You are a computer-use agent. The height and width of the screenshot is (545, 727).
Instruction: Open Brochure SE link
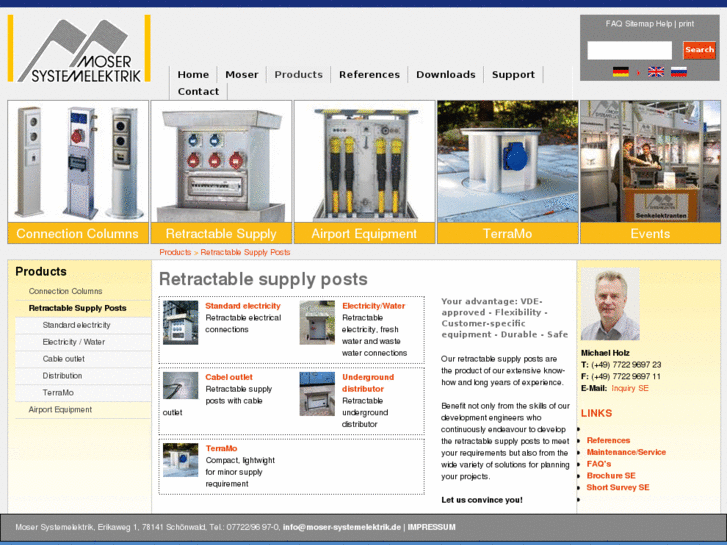[611, 475]
